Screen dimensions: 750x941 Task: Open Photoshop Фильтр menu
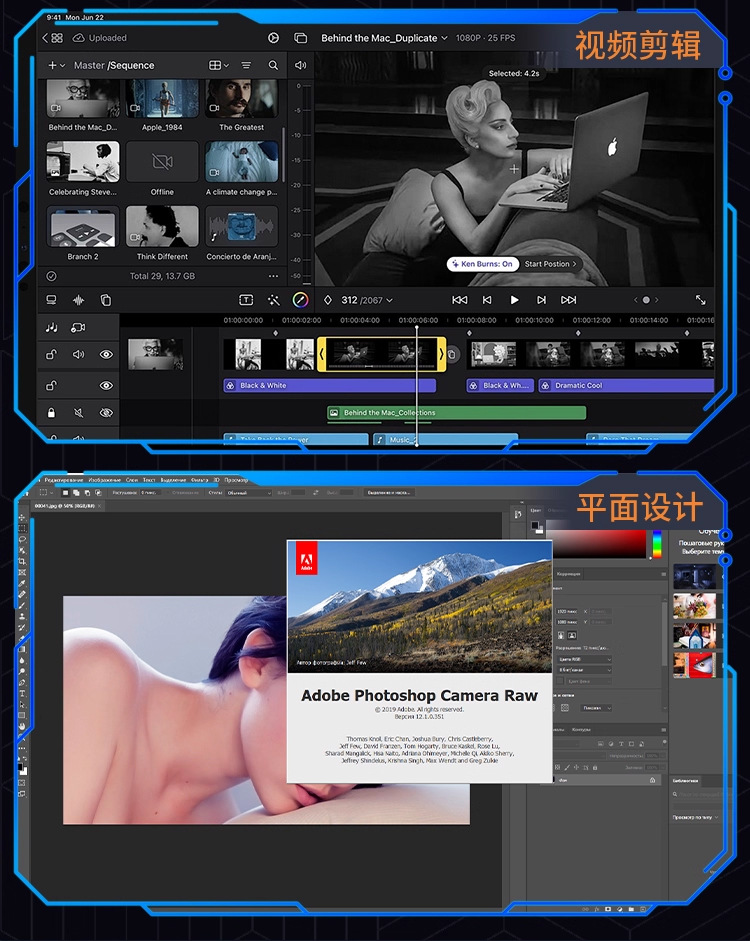click(200, 480)
